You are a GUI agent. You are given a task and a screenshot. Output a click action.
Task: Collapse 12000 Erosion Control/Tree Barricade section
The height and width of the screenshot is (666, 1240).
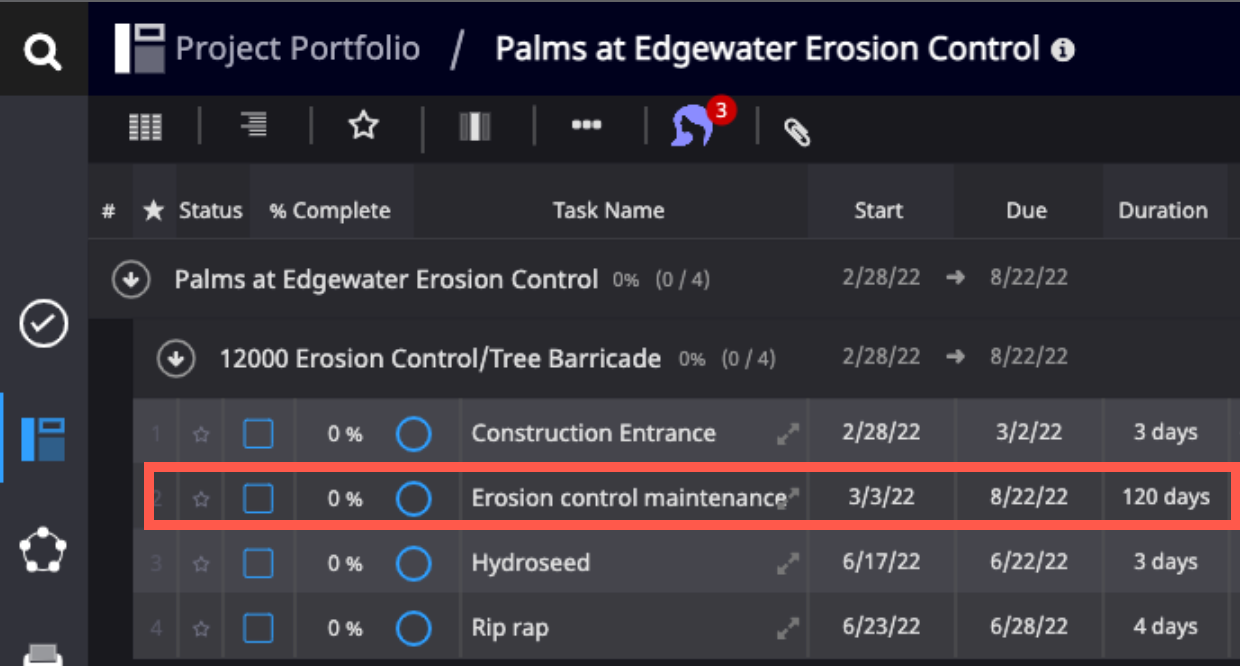(177, 359)
